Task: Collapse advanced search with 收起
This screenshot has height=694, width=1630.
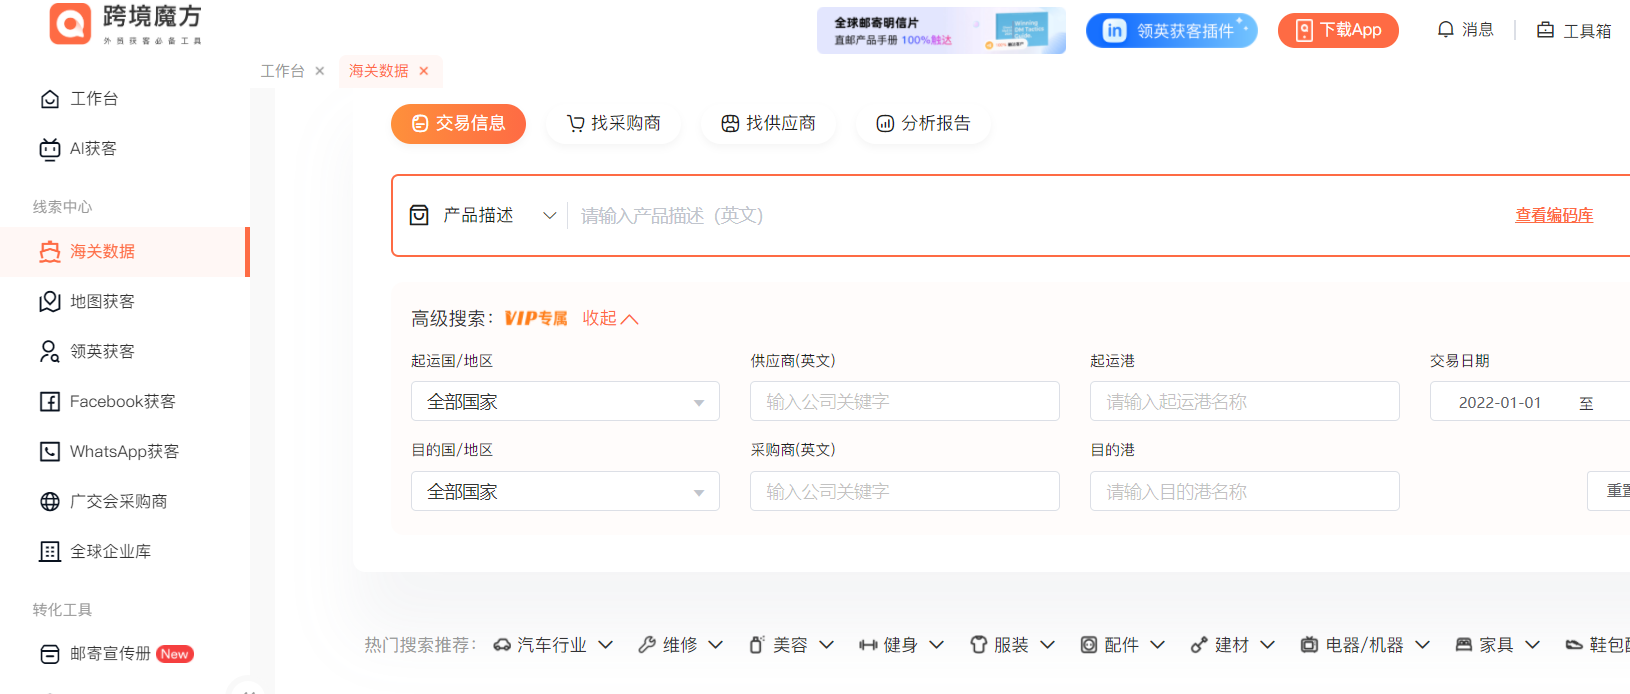Action: click(610, 318)
